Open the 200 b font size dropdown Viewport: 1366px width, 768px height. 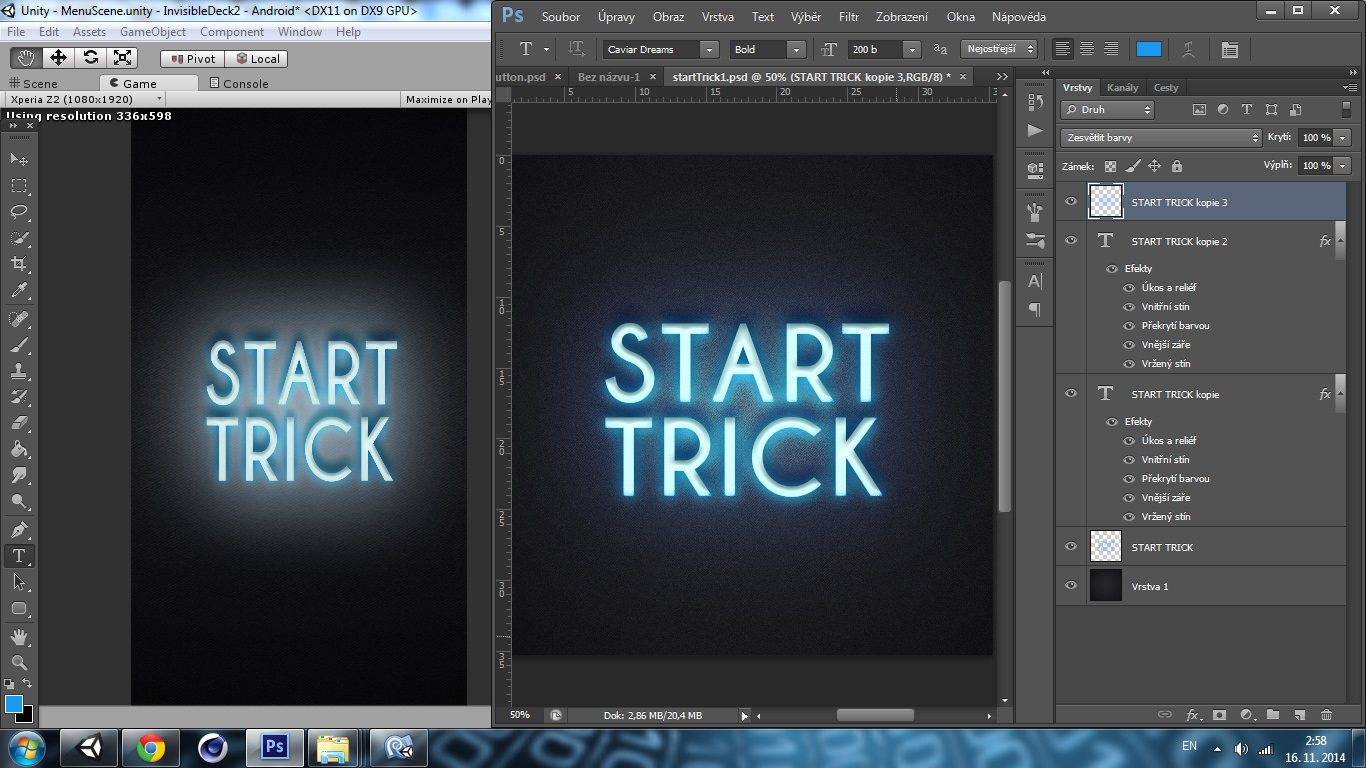(x=911, y=49)
